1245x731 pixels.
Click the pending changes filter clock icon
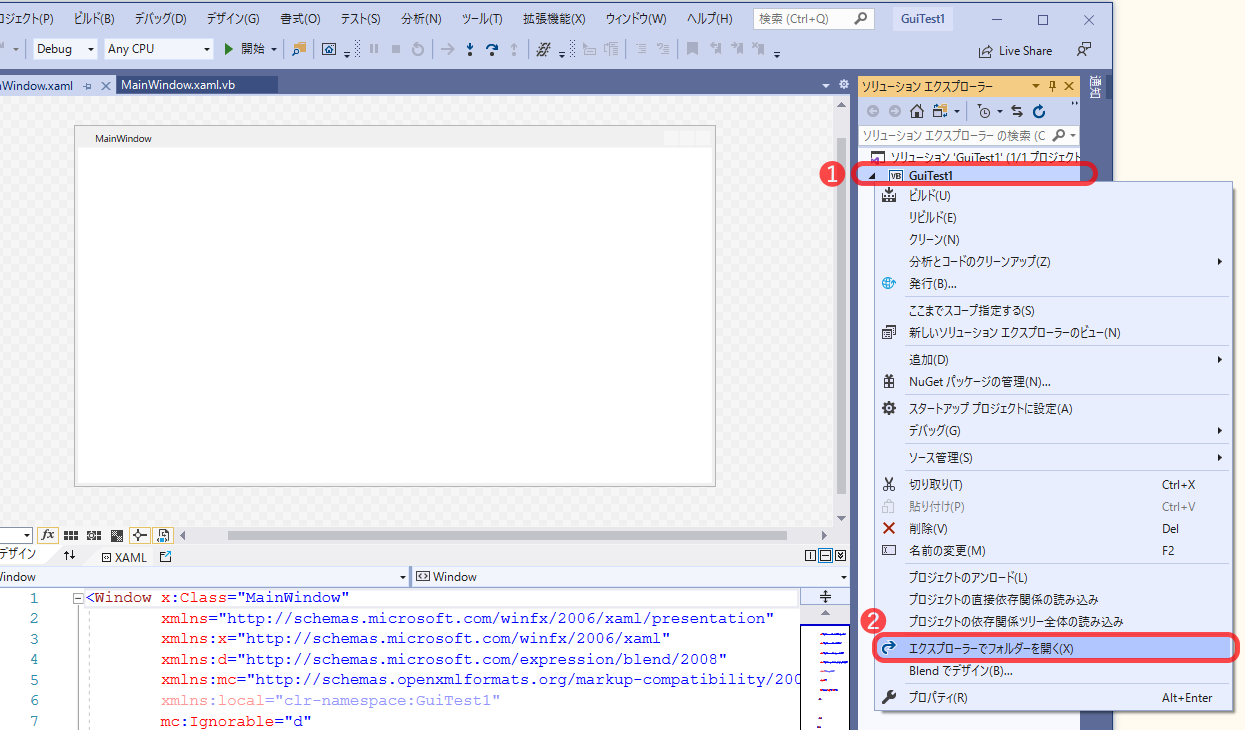985,112
